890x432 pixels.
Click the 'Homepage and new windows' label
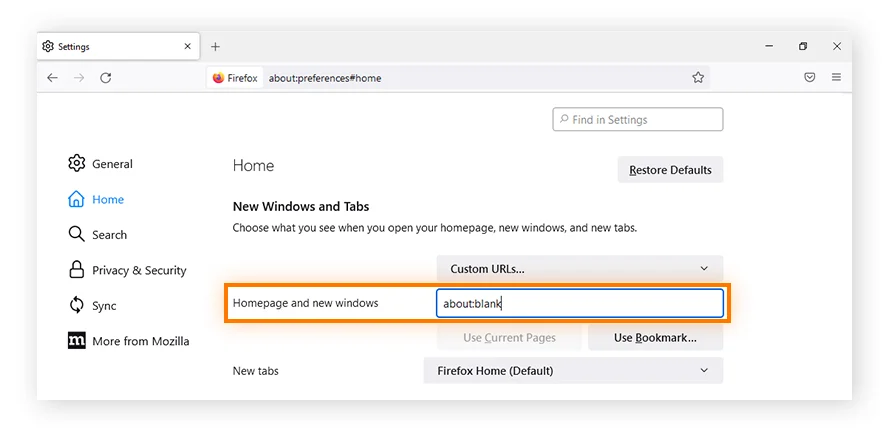[305, 303]
